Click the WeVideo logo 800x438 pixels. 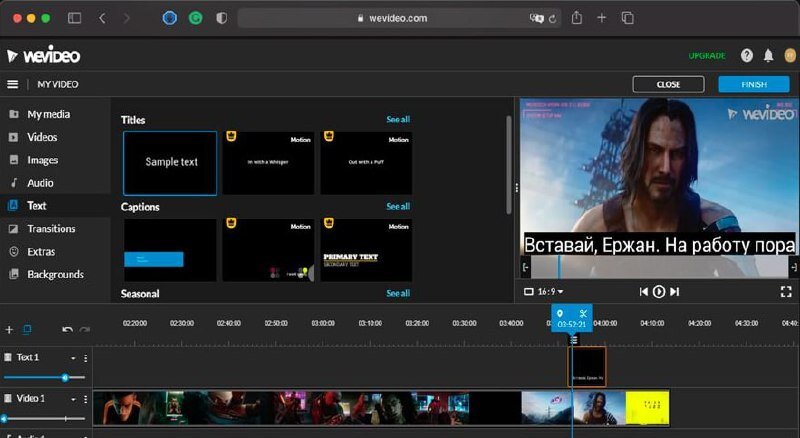tap(44, 55)
